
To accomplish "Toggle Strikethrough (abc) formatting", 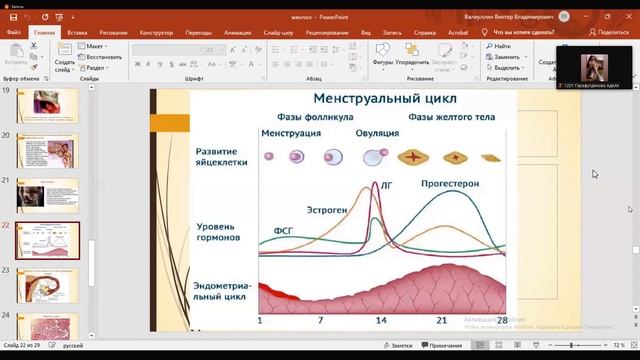I will pos(182,64).
